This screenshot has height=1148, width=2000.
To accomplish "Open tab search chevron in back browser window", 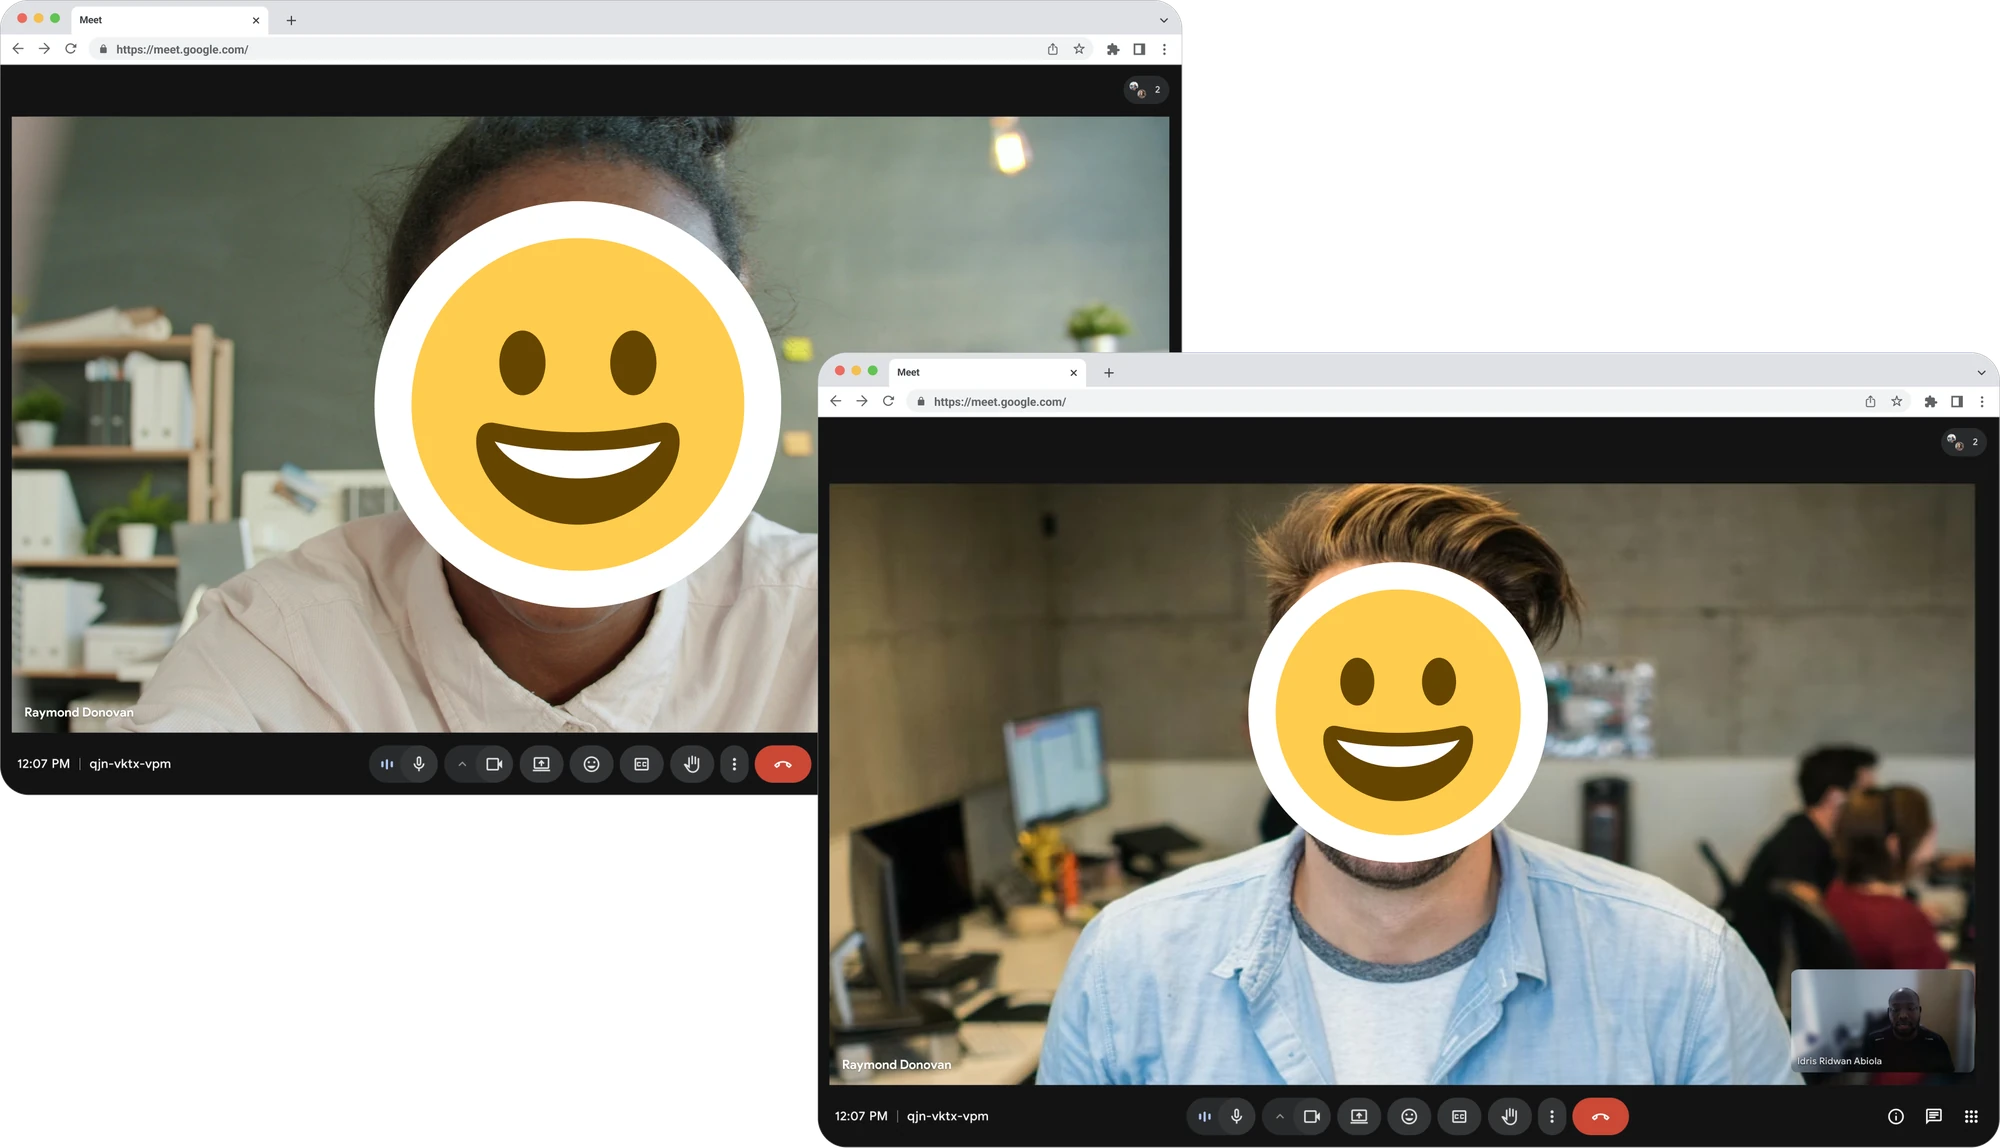I will 1164,20.
